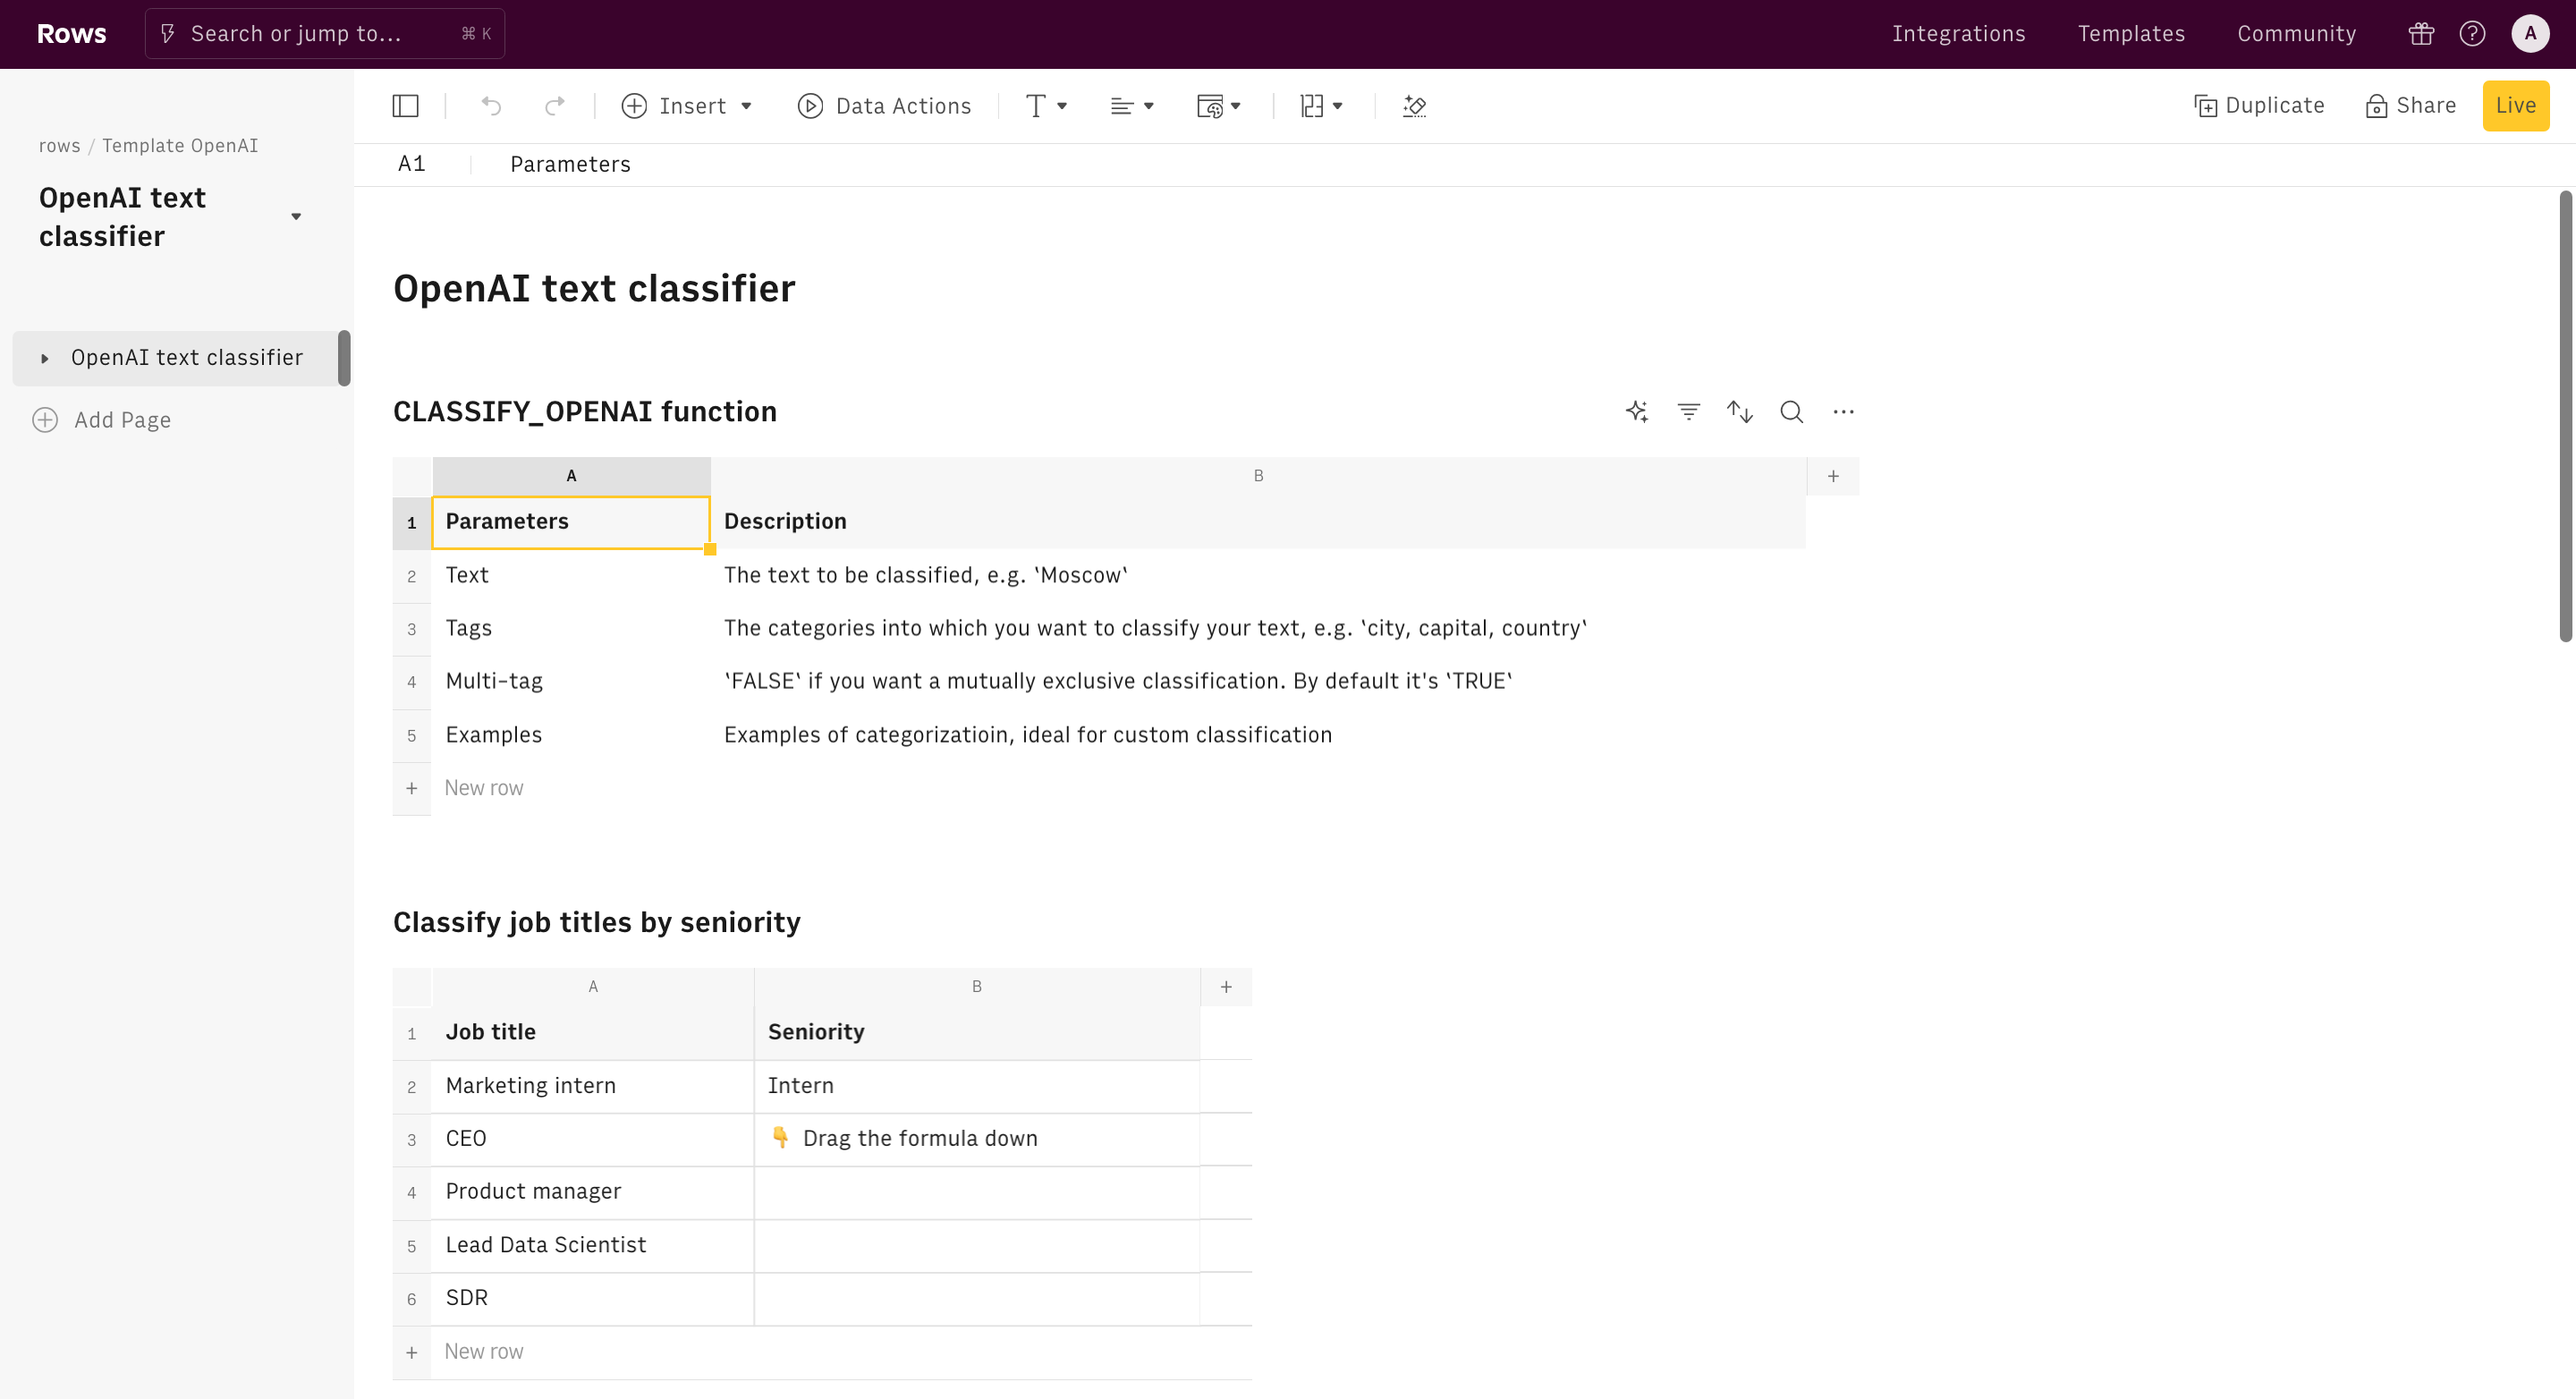Expand the OpenAI text classifier page tree

click(44, 358)
